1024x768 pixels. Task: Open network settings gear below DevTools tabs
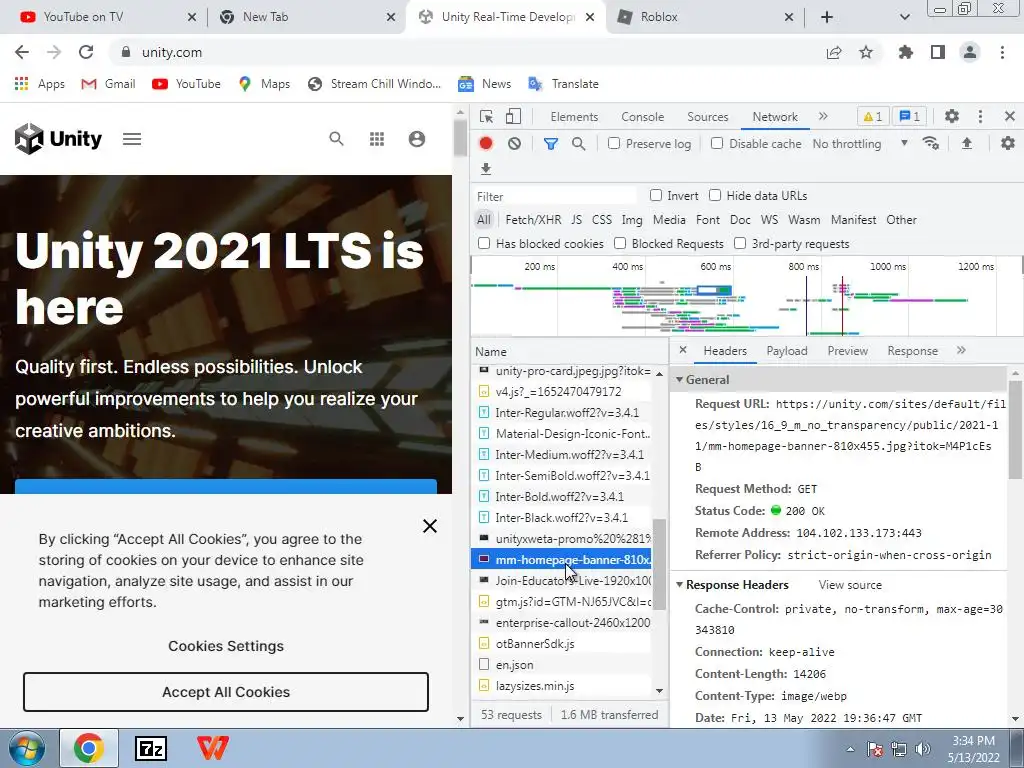1008,143
